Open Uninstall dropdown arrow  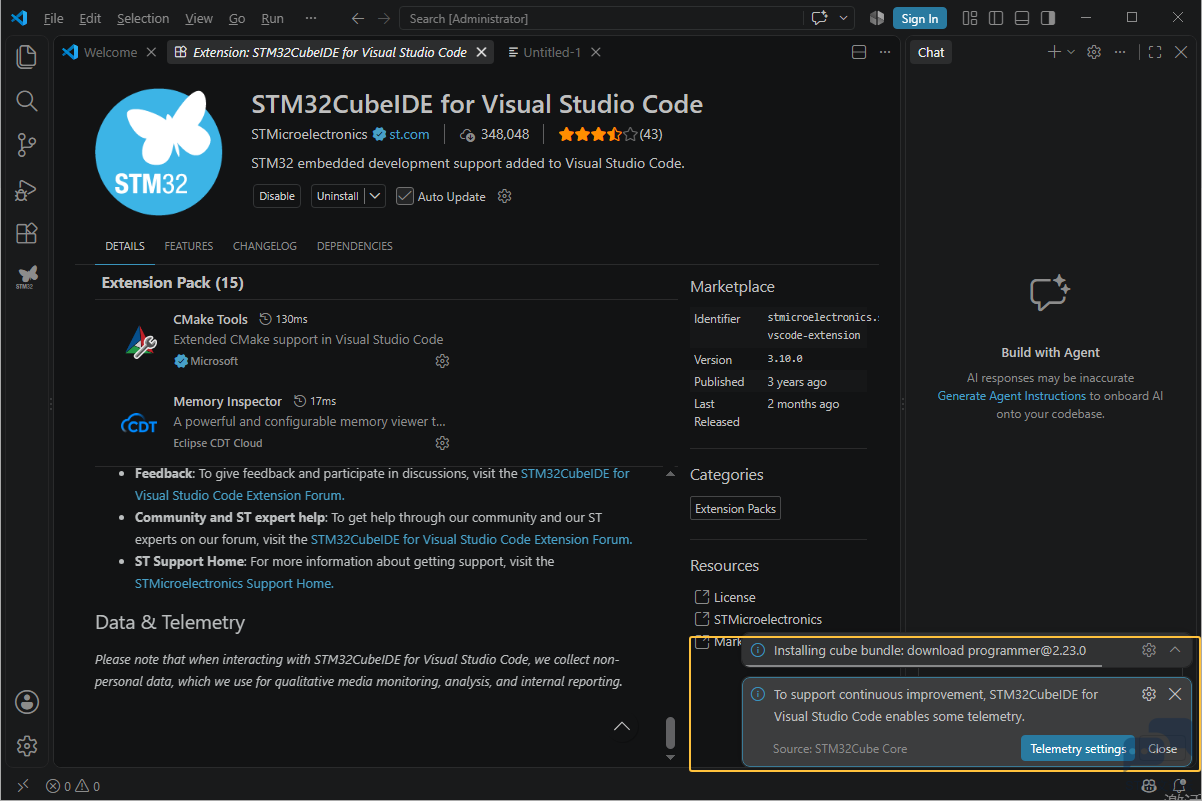(x=375, y=196)
